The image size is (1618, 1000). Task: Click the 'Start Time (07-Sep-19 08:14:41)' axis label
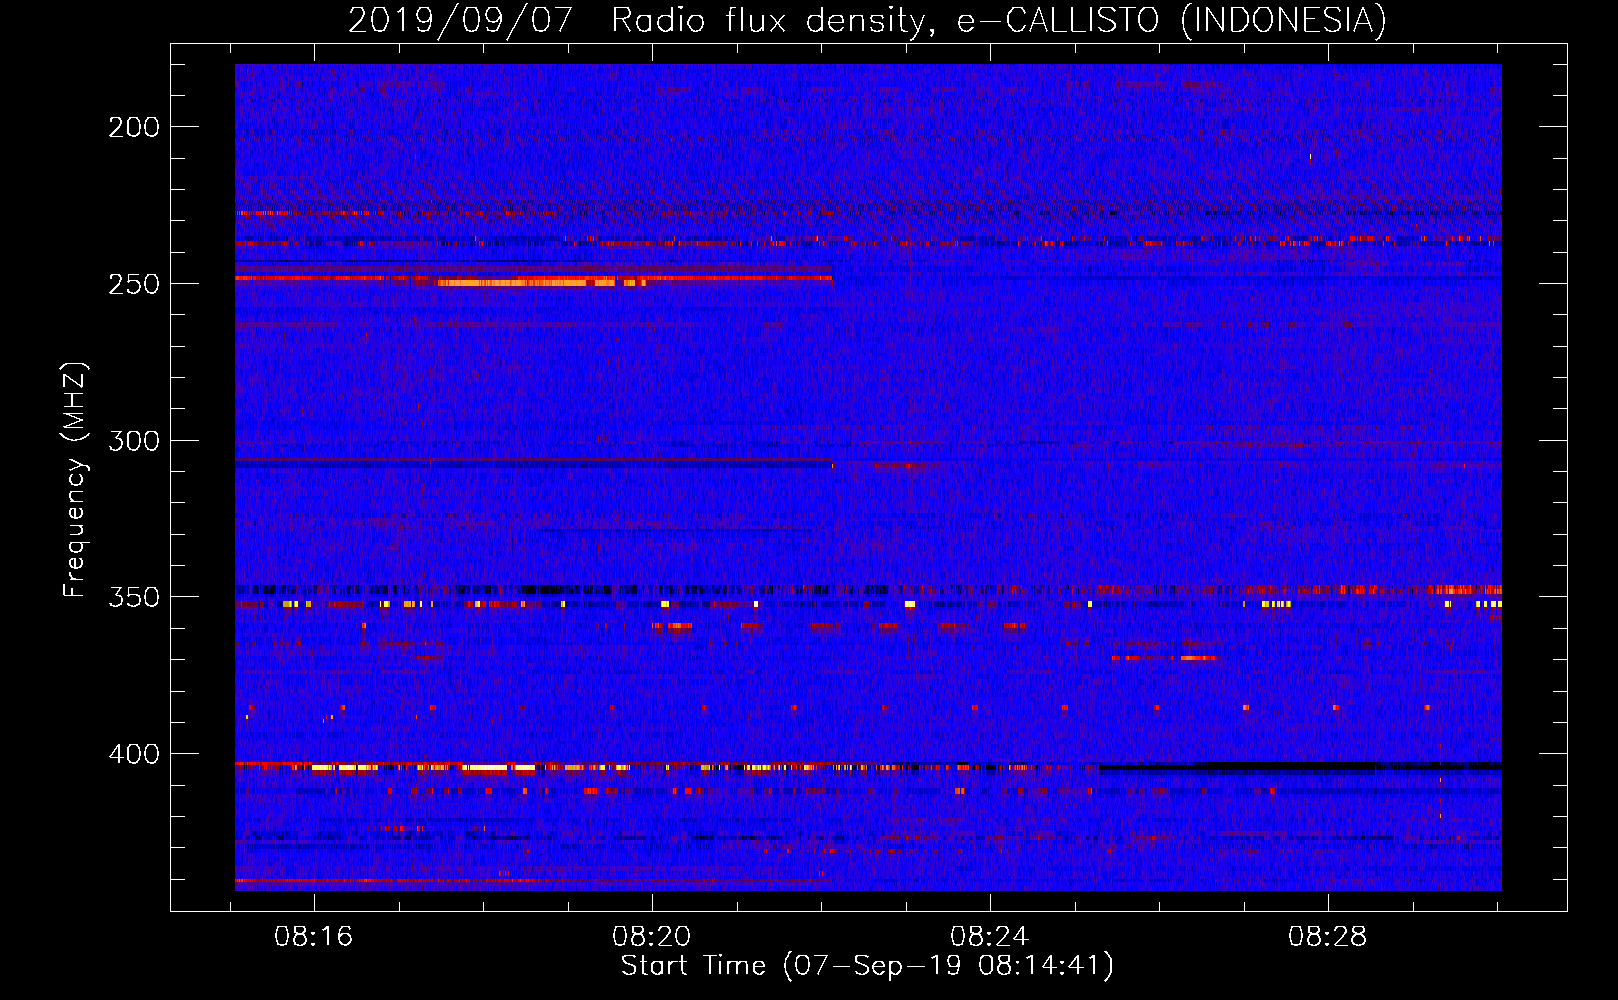[x=867, y=966]
